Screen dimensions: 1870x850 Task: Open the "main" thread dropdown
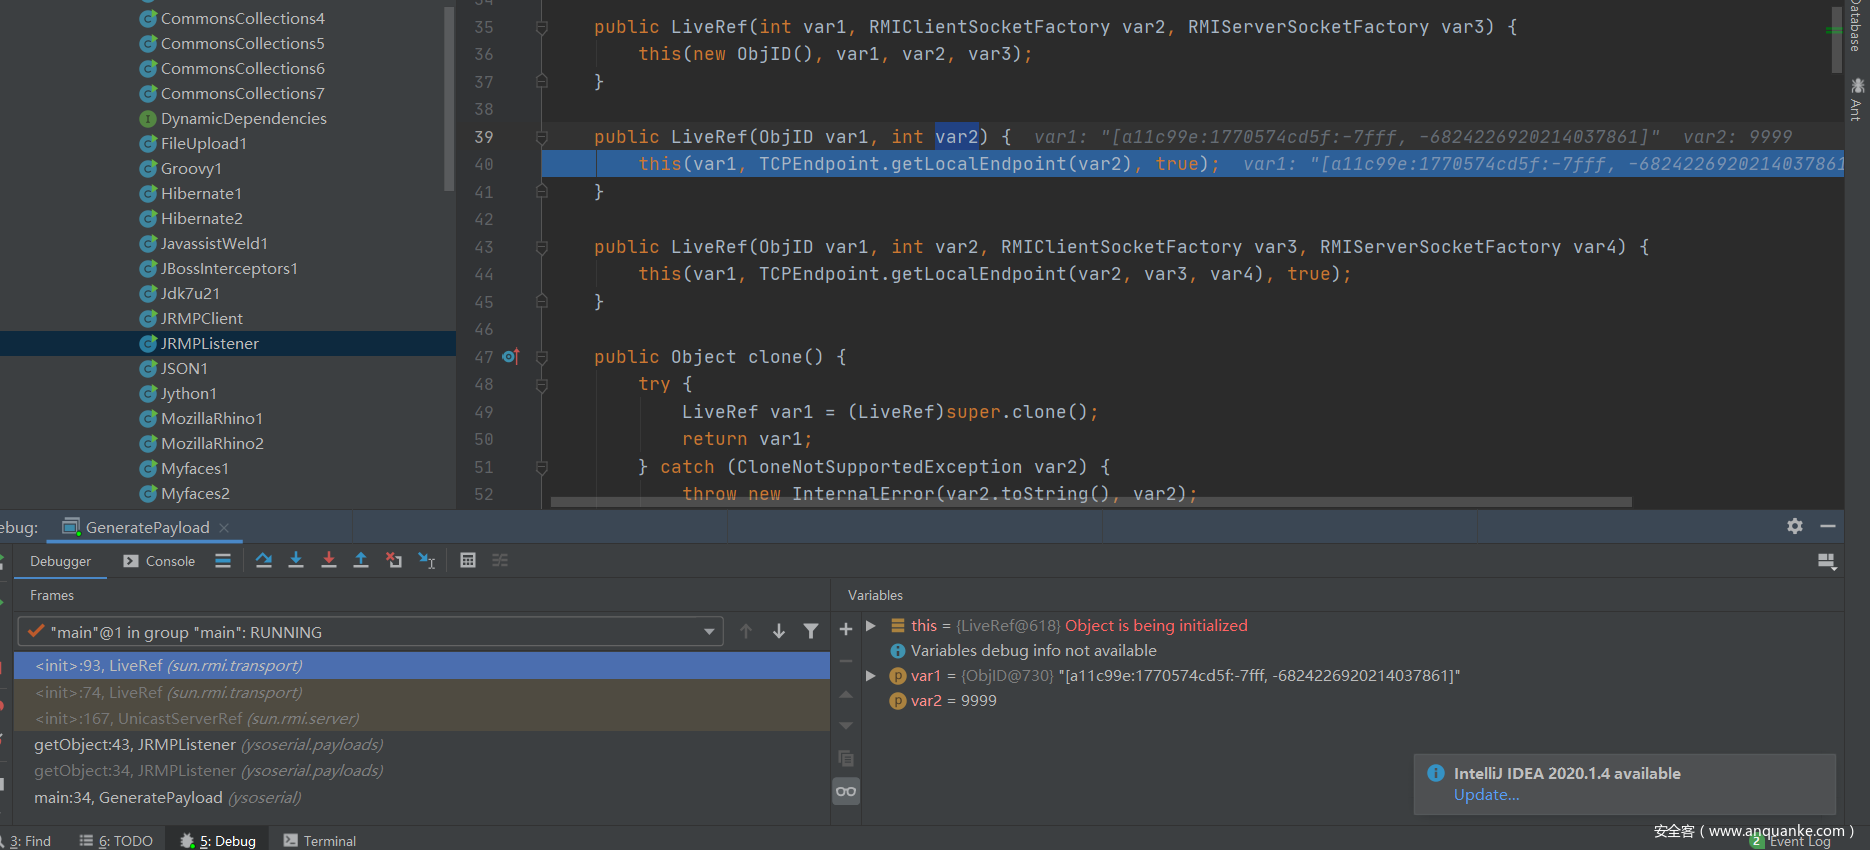[709, 632]
